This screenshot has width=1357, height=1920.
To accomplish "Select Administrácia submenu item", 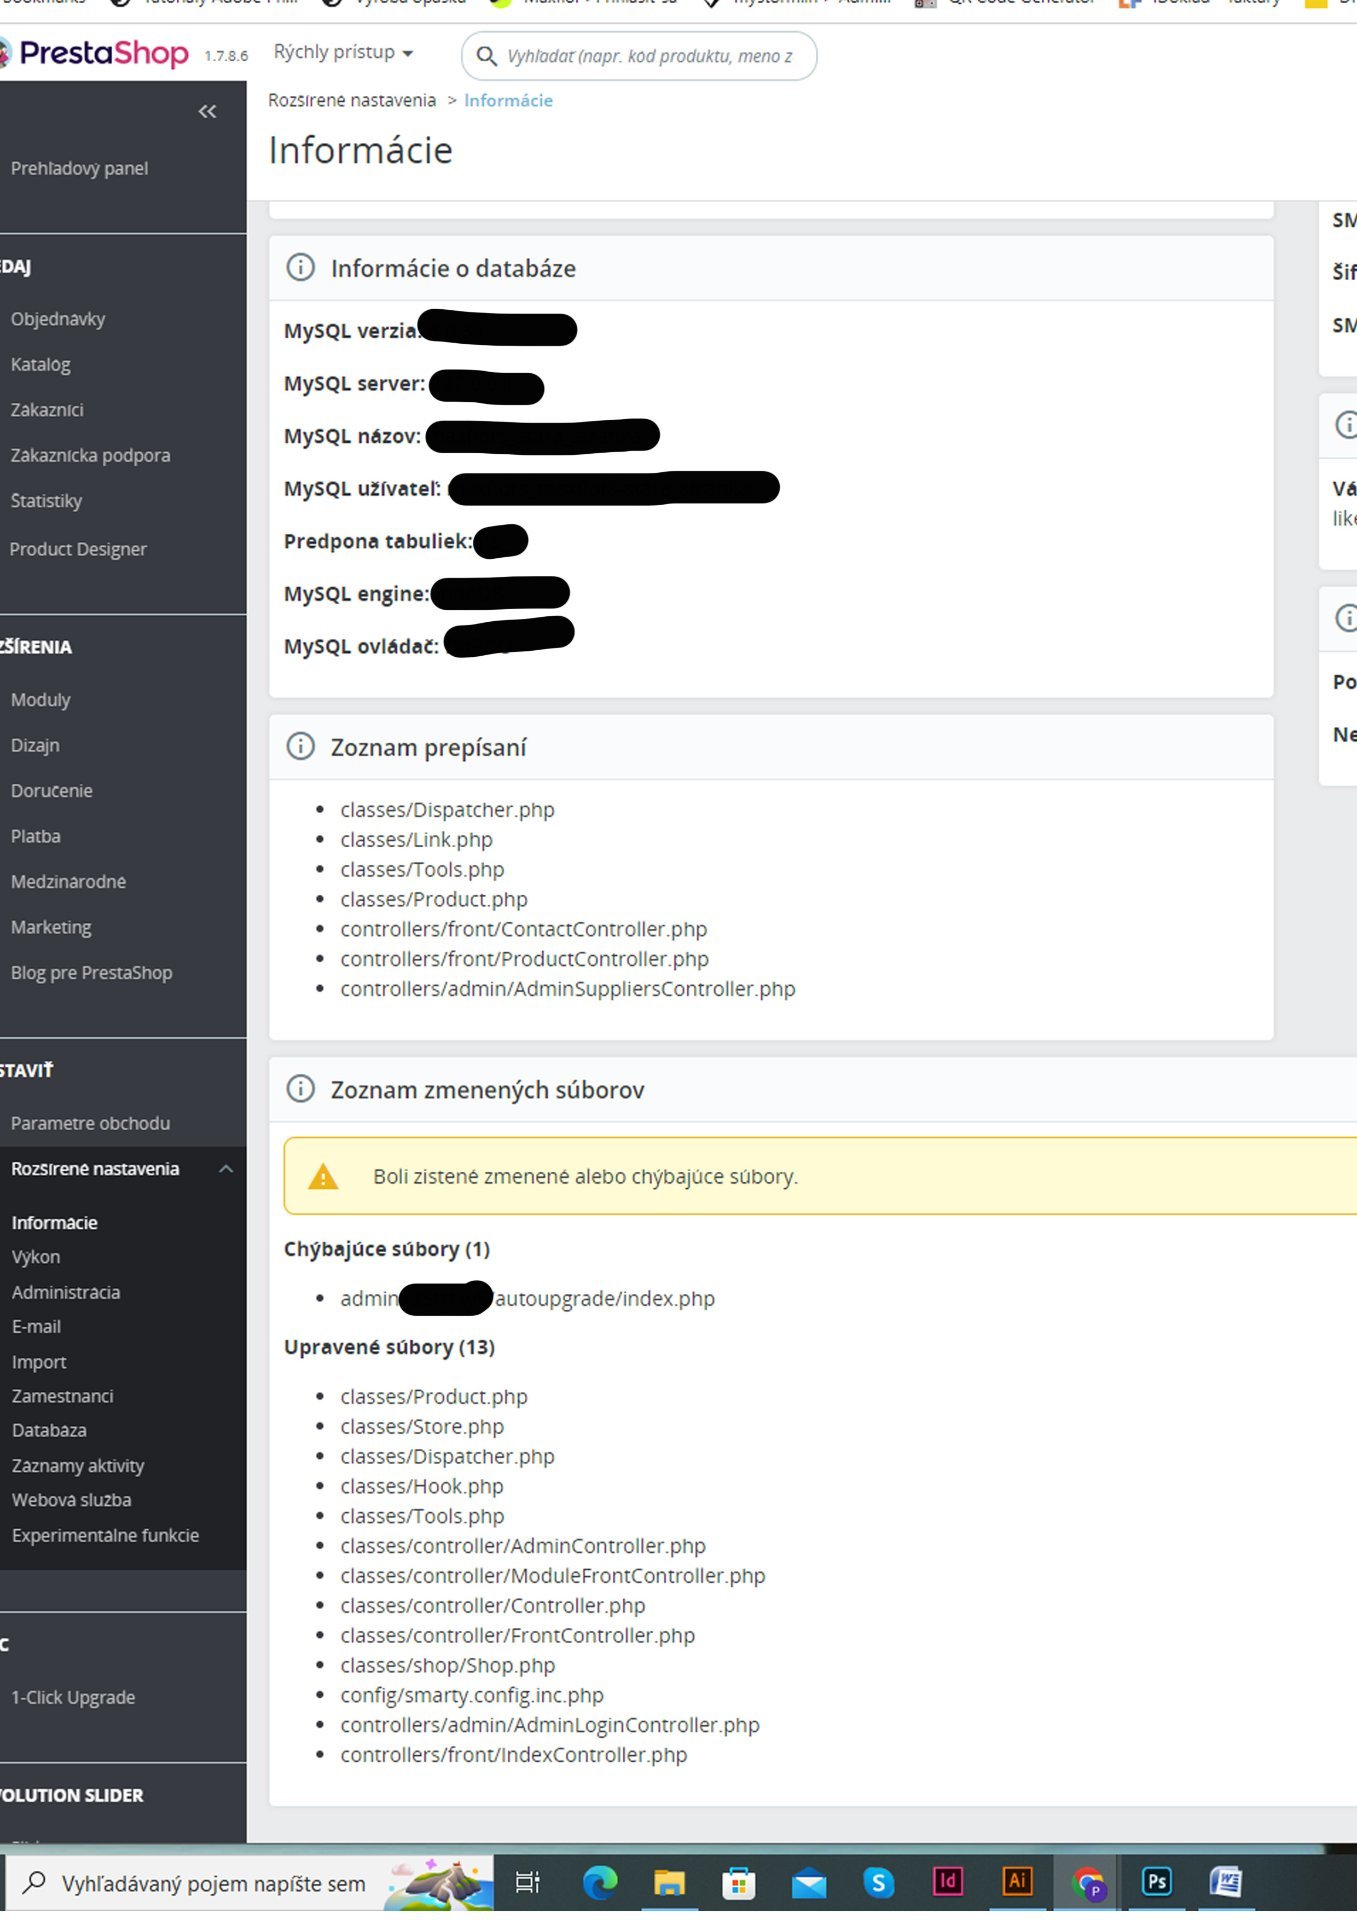I will [66, 1292].
